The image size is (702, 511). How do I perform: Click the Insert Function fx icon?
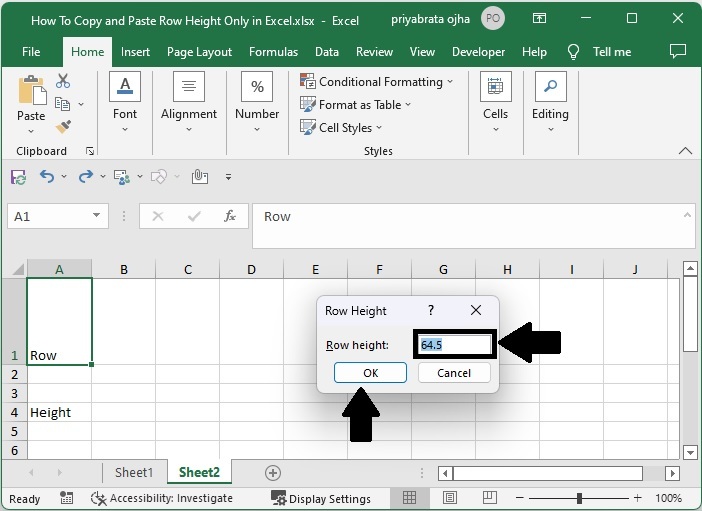[x=230, y=216]
